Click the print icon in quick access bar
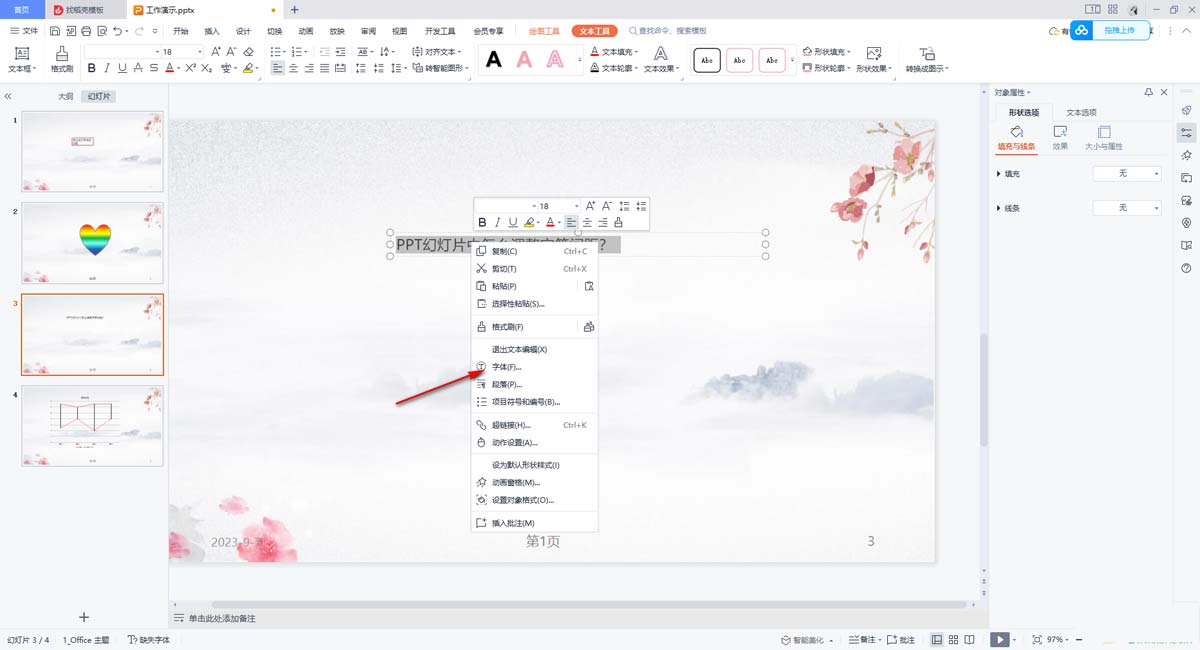This screenshot has width=1200, height=650. pos(86,32)
